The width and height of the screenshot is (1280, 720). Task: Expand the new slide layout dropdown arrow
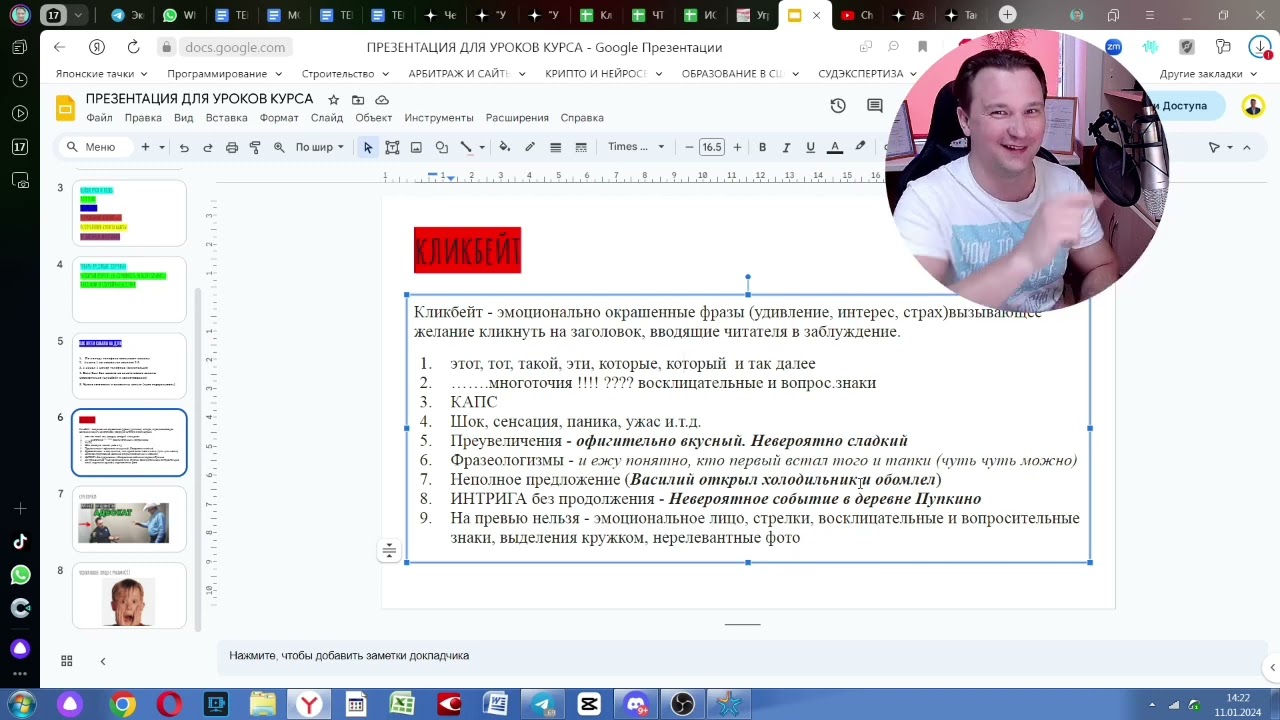coord(161,147)
